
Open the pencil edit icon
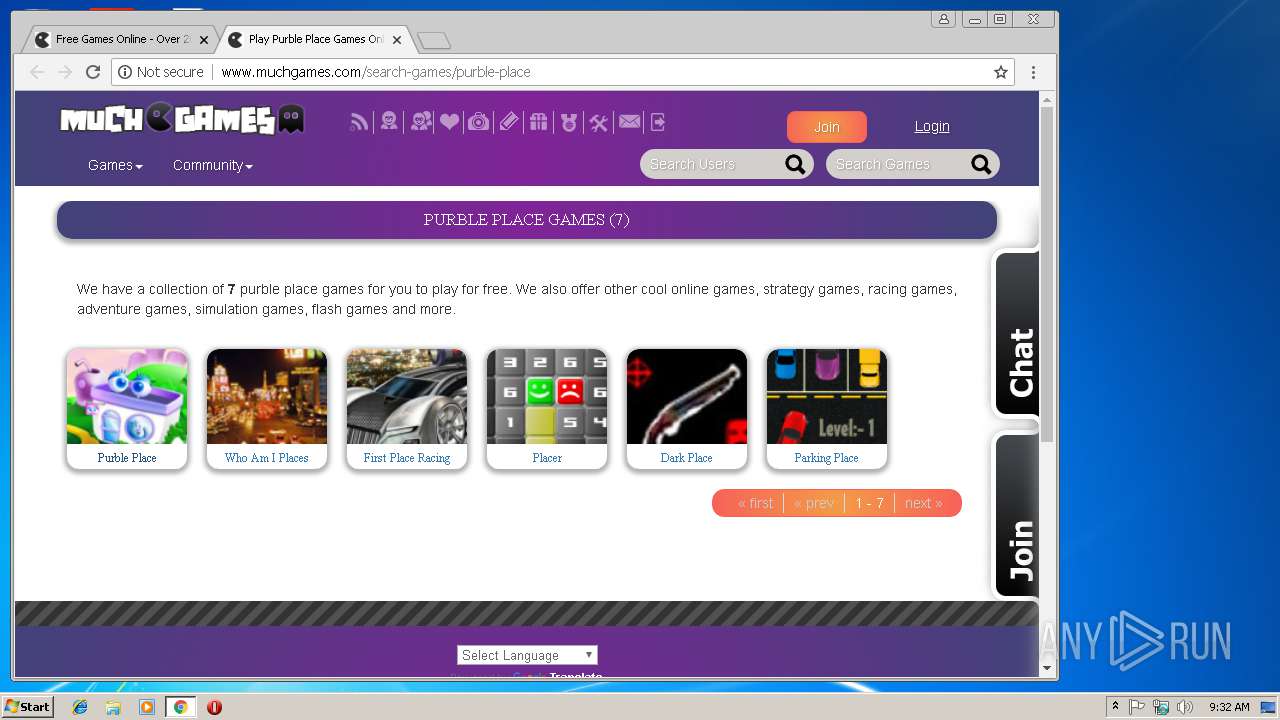click(509, 122)
